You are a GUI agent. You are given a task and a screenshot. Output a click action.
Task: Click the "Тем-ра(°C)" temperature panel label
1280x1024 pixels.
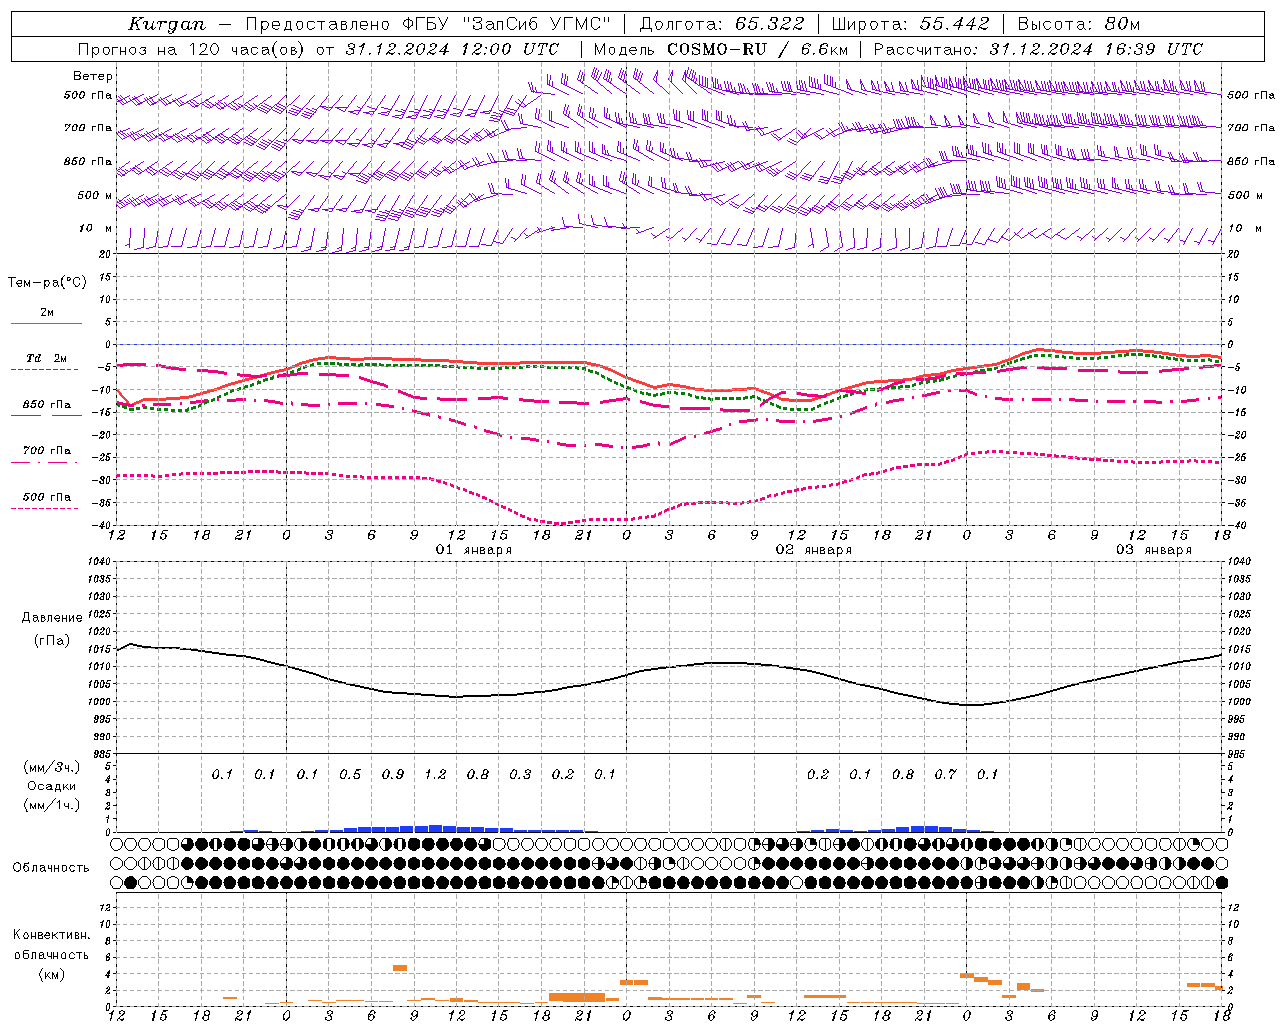coord(47,283)
